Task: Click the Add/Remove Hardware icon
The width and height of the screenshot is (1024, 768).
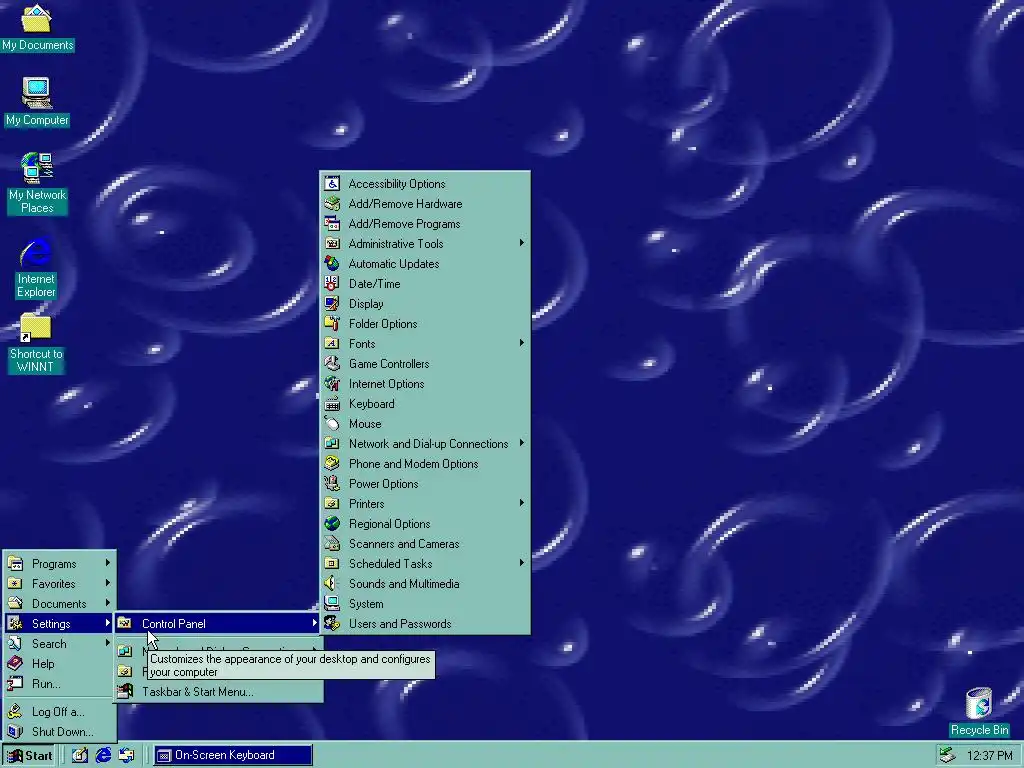Action: point(332,204)
